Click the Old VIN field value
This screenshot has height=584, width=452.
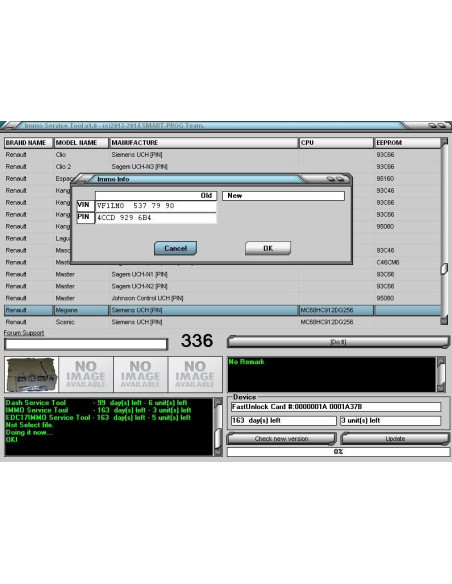pyautogui.click(x=156, y=206)
